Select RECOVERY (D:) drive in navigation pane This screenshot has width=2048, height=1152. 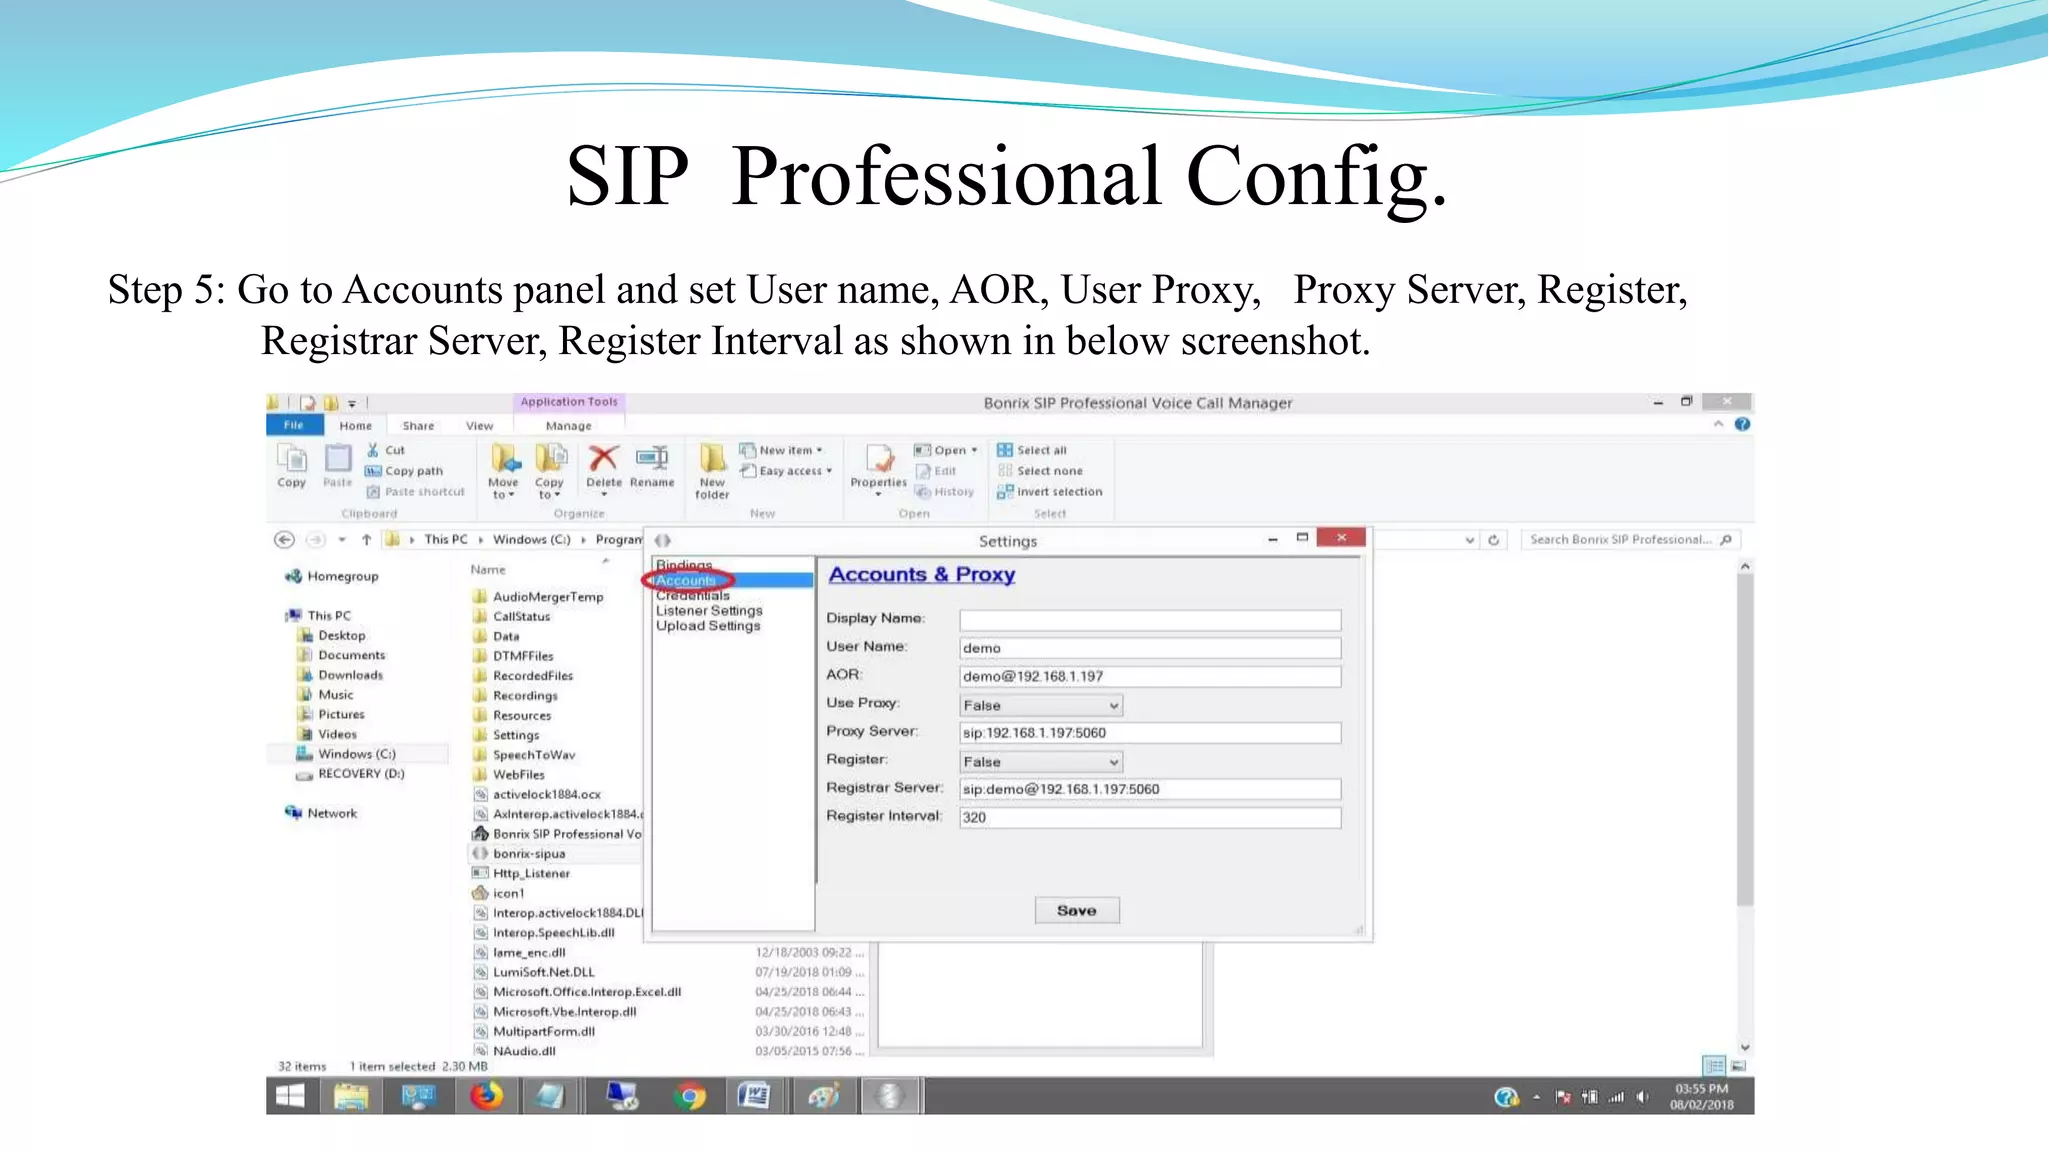tap(351, 774)
